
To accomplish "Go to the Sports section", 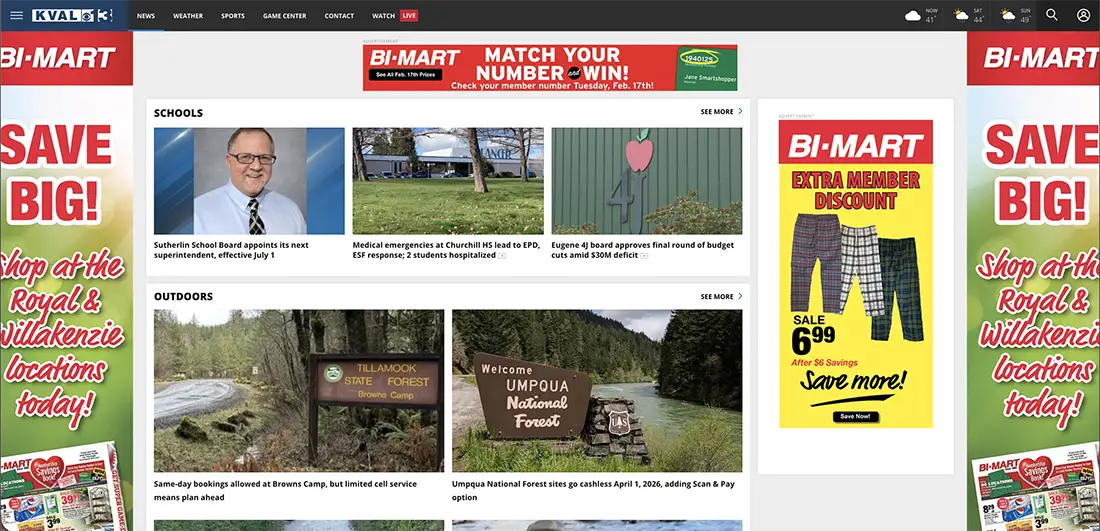I will tap(233, 15).
